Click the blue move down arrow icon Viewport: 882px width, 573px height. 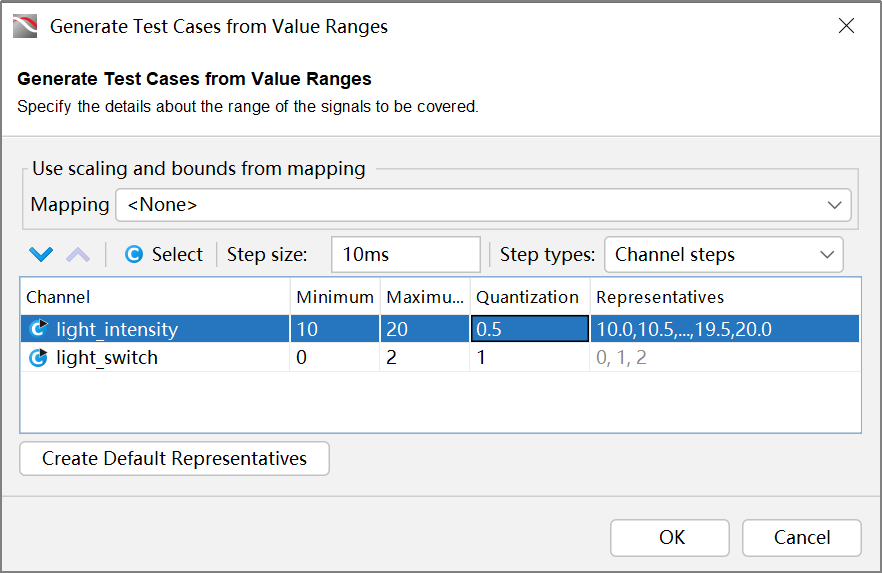41,255
